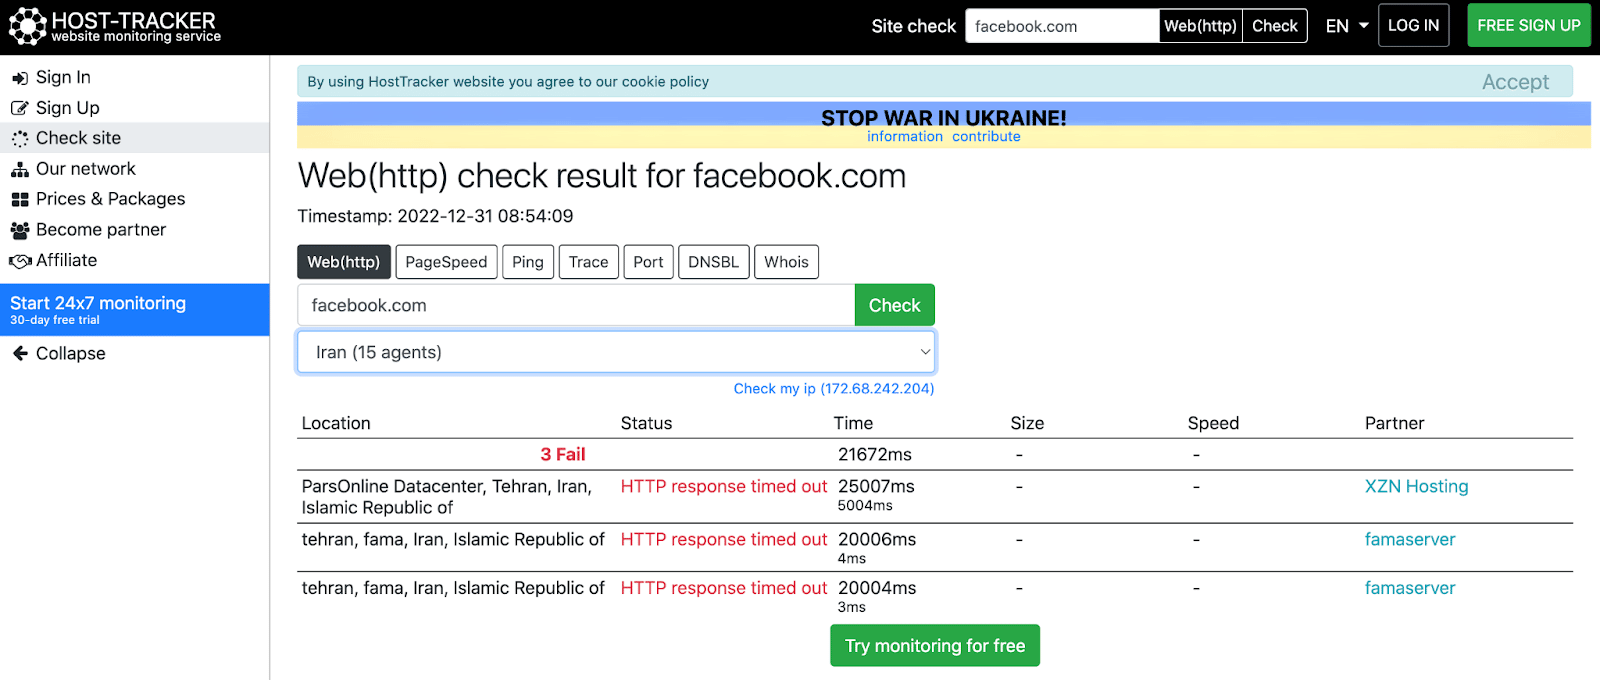Screen dimensions: 1600x680
Task: Expand the EN language selector
Action: click(x=1346, y=26)
